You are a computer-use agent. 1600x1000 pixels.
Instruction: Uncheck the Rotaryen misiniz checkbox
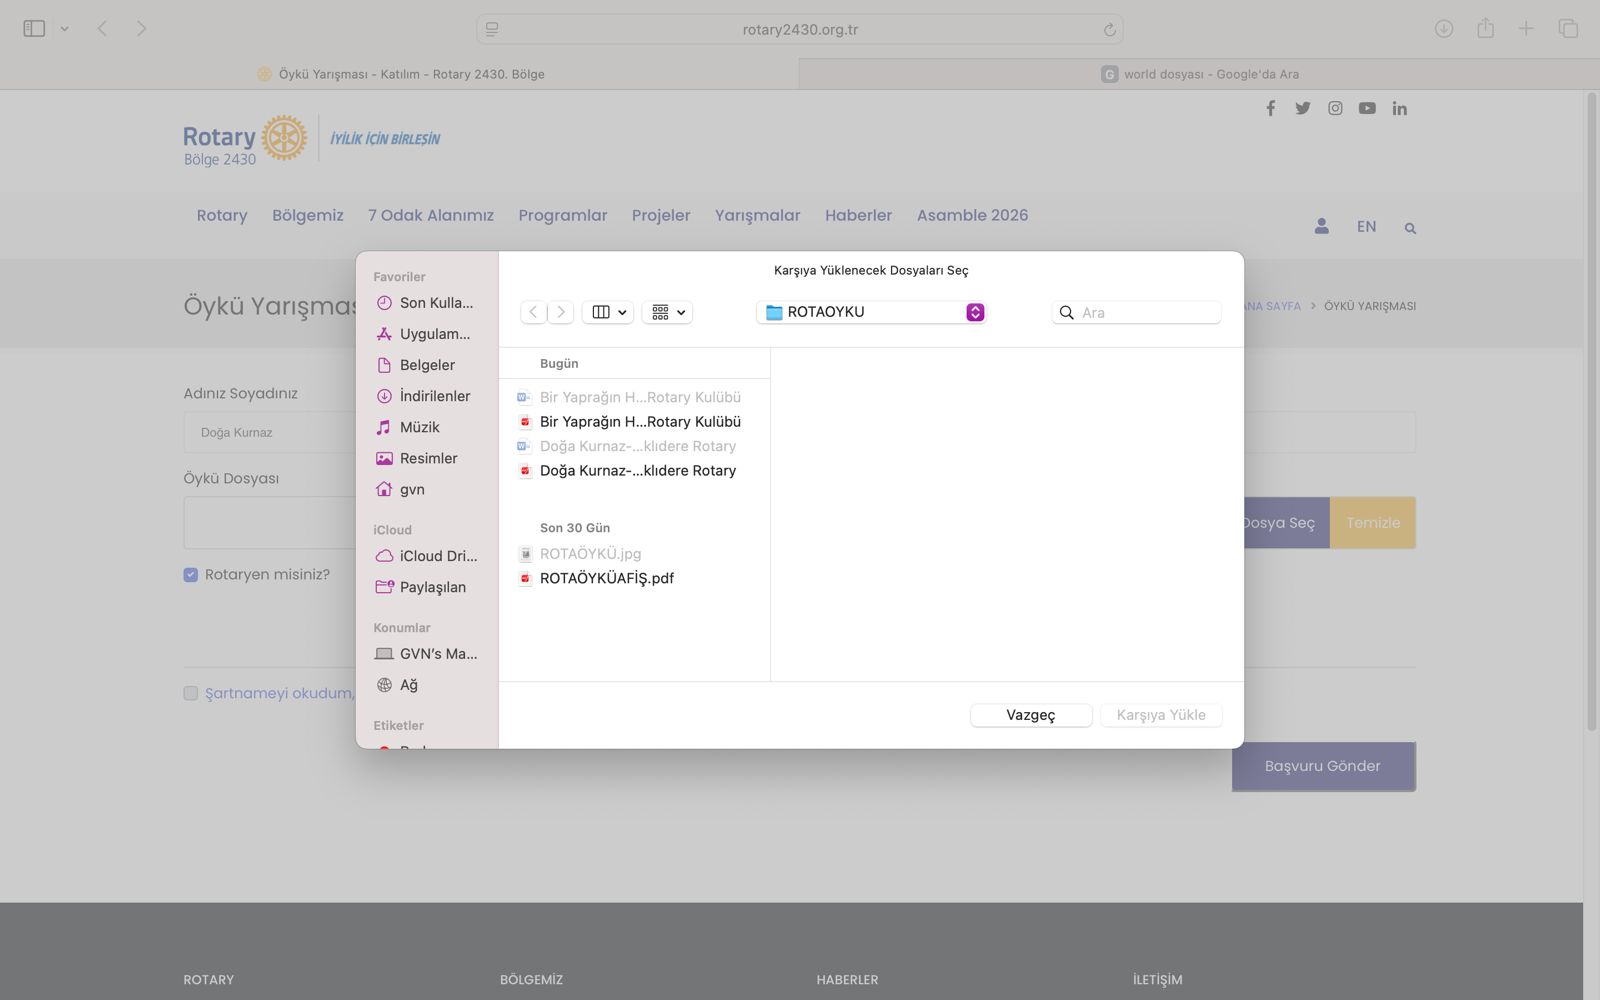point(191,575)
